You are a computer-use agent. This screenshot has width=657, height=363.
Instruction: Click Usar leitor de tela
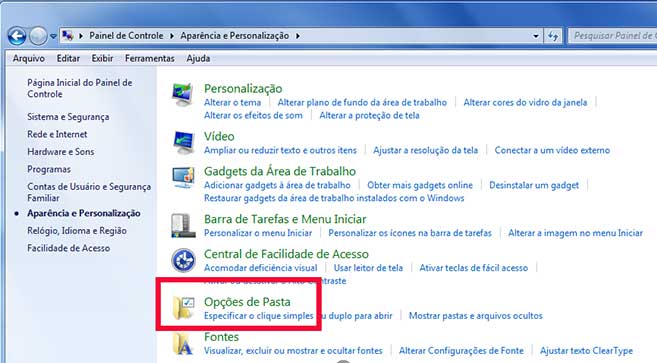click(x=368, y=268)
